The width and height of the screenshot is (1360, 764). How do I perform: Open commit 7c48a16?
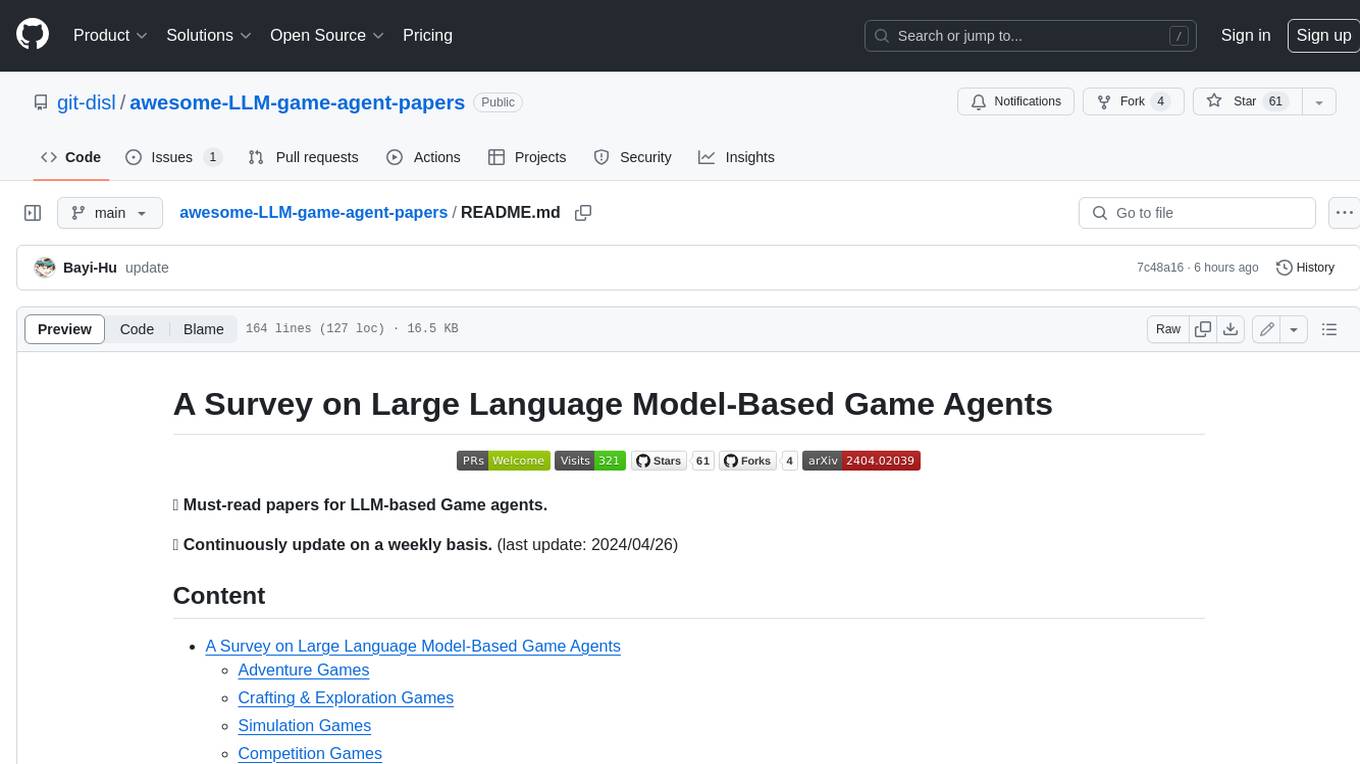pyautogui.click(x=1160, y=267)
